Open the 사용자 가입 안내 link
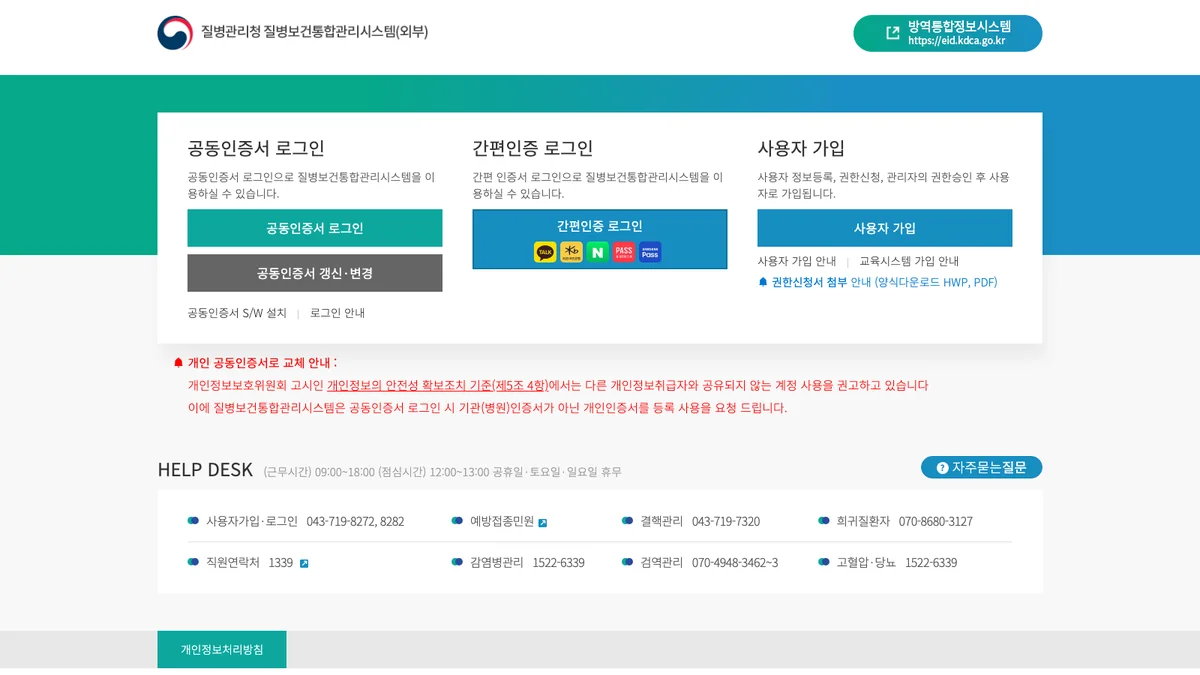The image size is (1200, 675). pos(796,261)
